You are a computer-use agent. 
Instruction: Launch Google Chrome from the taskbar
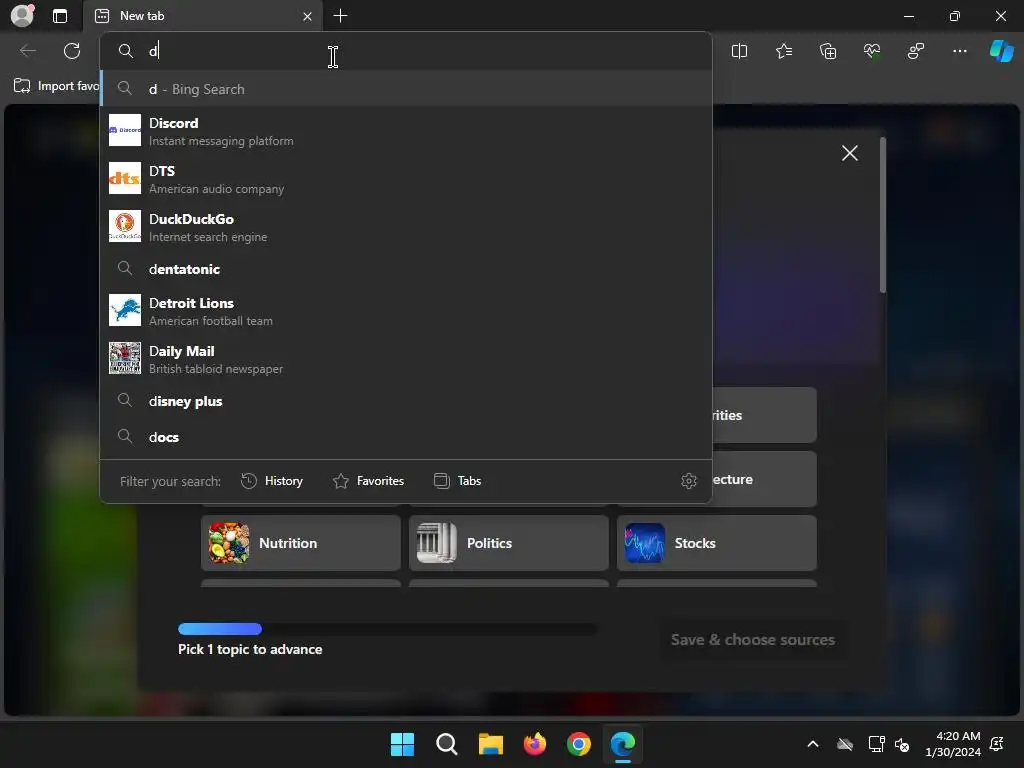click(579, 744)
